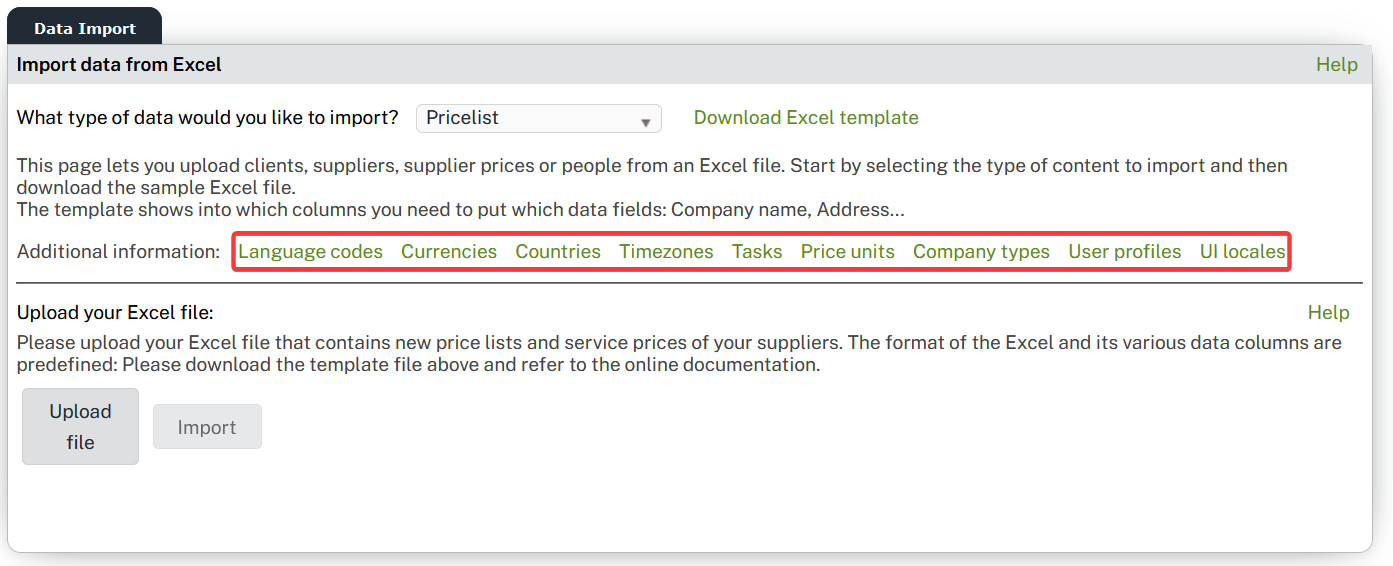Open the Price units link
This screenshot has height=566, width=1393.
coord(847,252)
